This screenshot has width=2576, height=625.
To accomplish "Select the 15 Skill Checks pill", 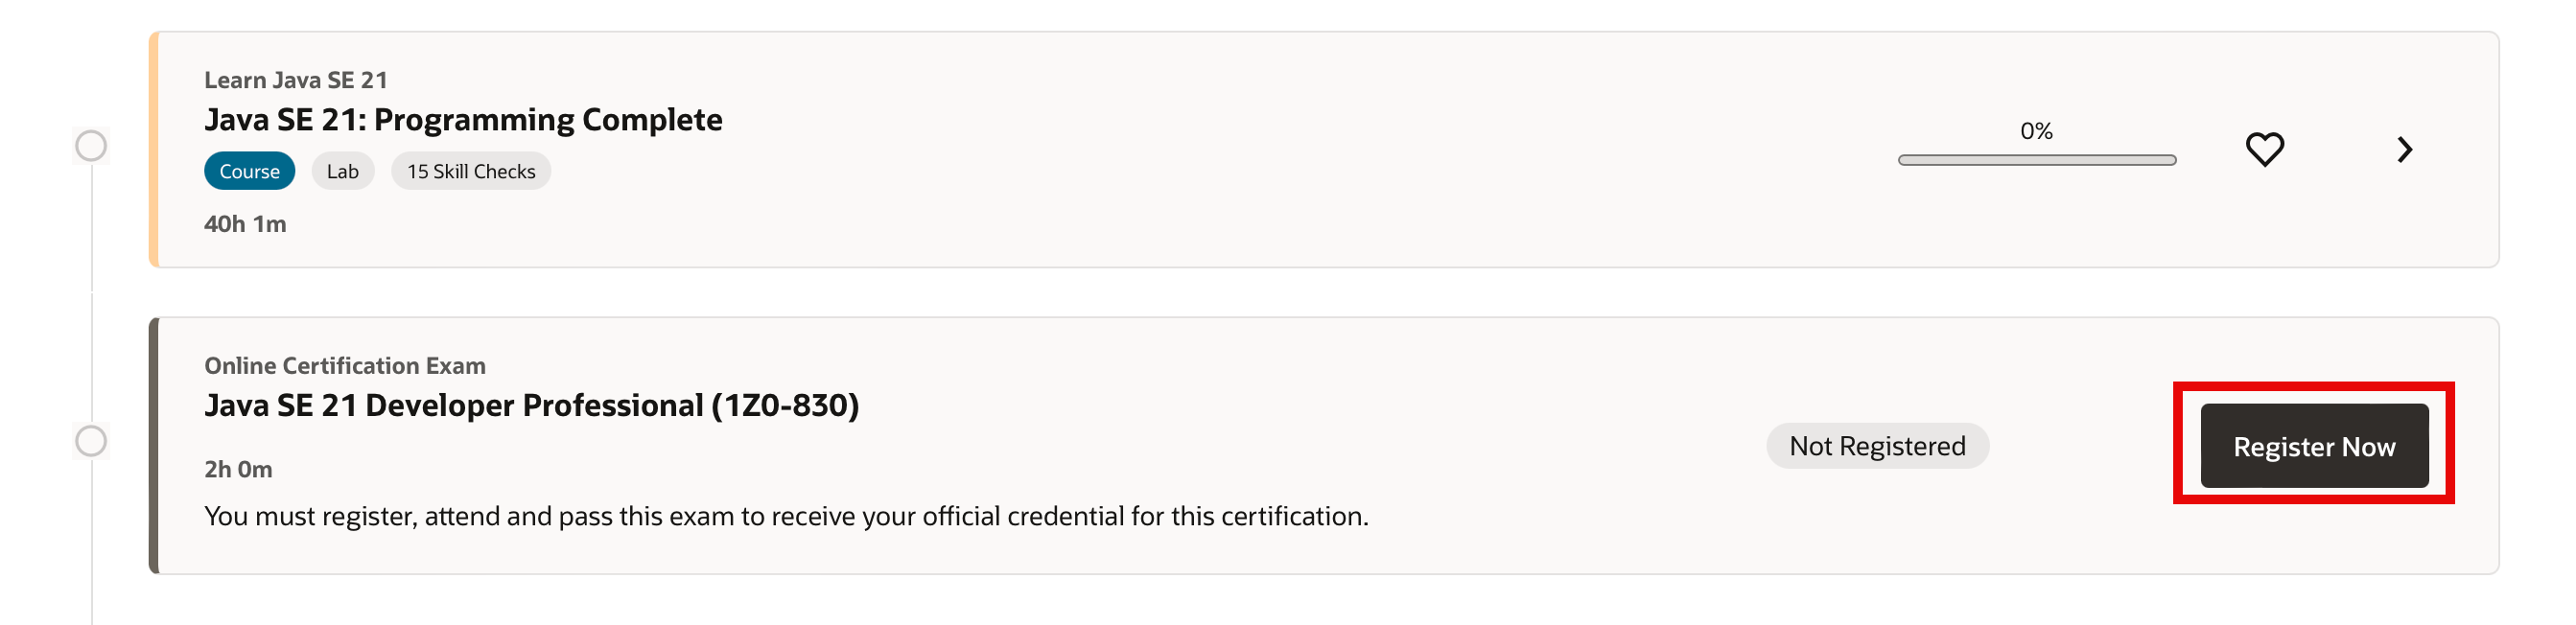I will (470, 171).
